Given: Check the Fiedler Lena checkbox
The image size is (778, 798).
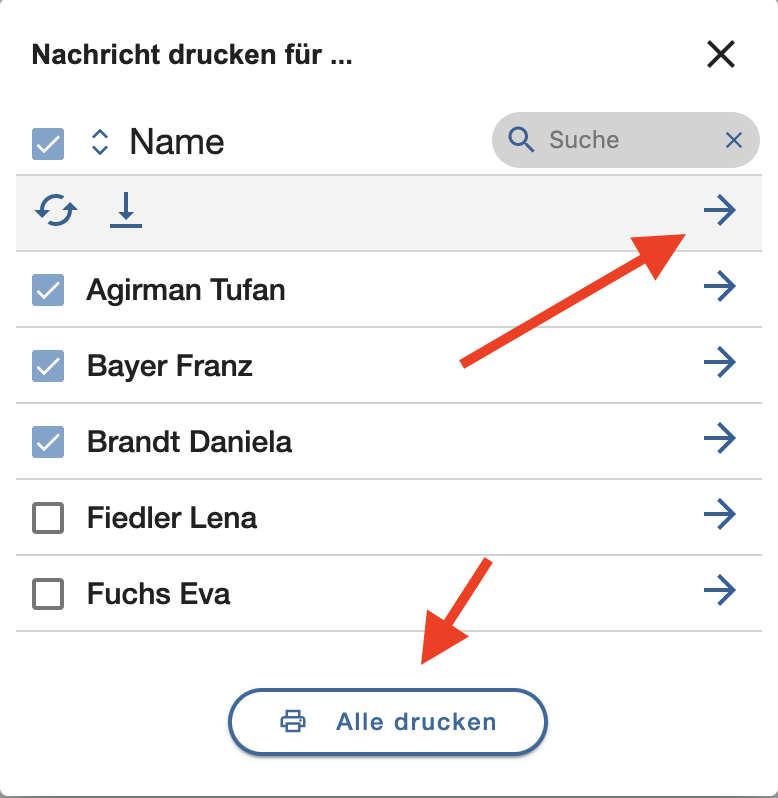Looking at the screenshot, I should 48,518.
